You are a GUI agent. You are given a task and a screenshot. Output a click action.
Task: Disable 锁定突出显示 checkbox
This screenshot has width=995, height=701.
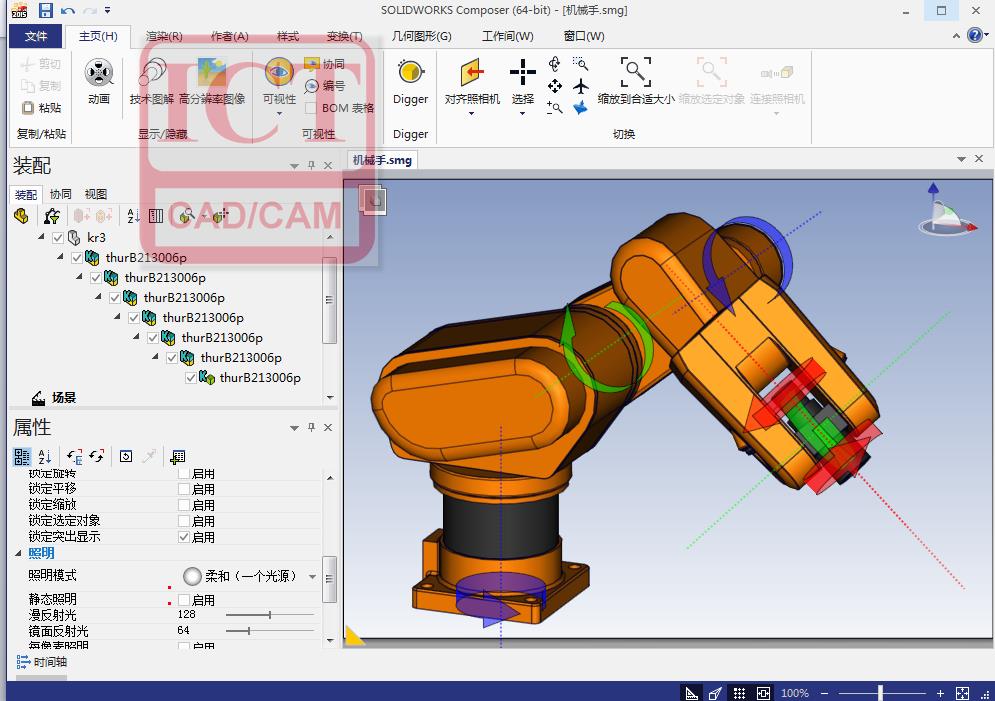coord(183,537)
